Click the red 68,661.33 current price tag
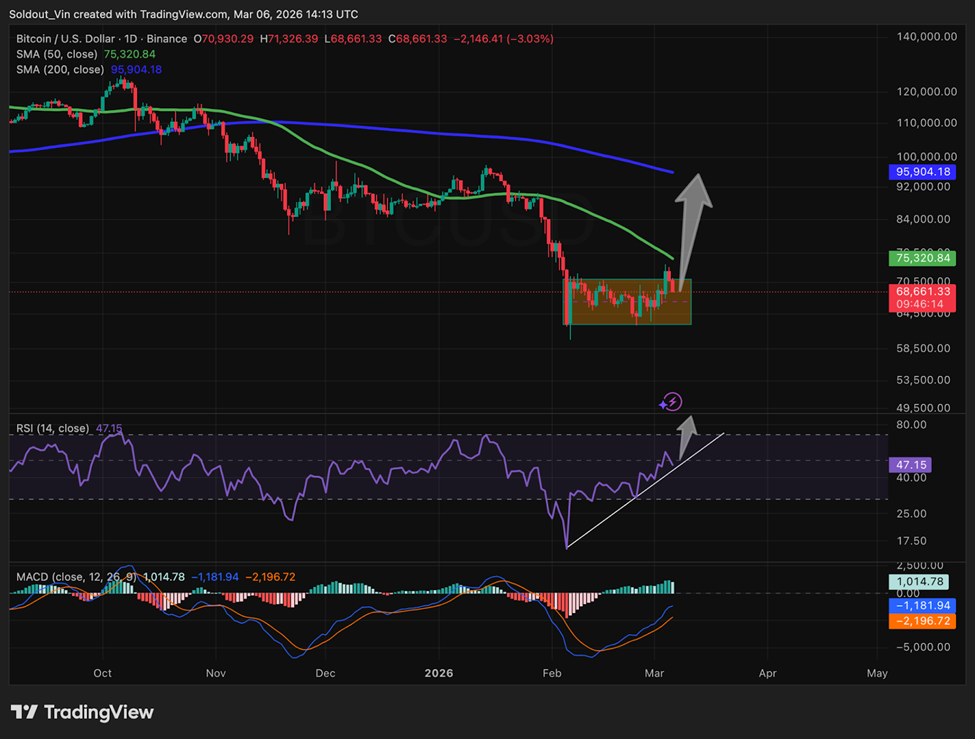This screenshot has height=739, width=975. (922, 291)
